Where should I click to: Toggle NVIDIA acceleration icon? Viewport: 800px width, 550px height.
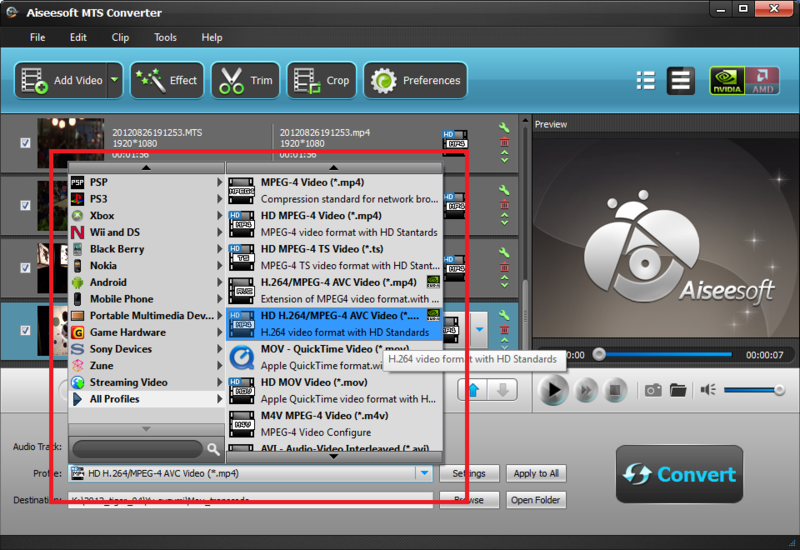[727, 81]
